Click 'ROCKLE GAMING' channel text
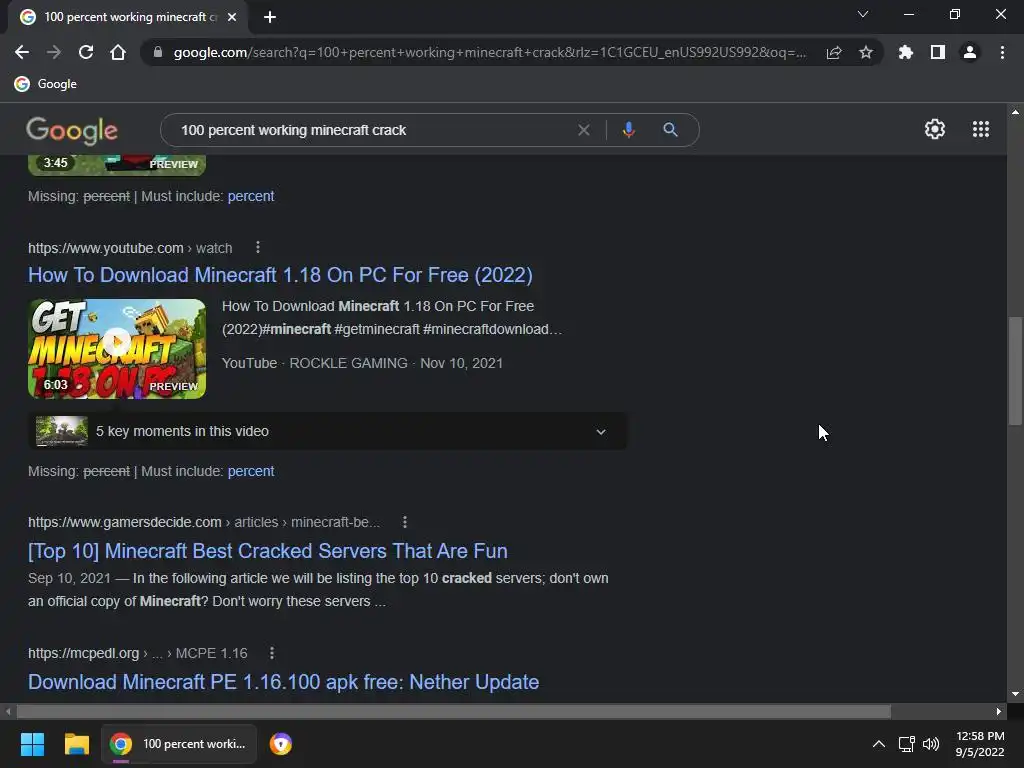Screen dimensions: 1024x768 [x=348, y=363]
